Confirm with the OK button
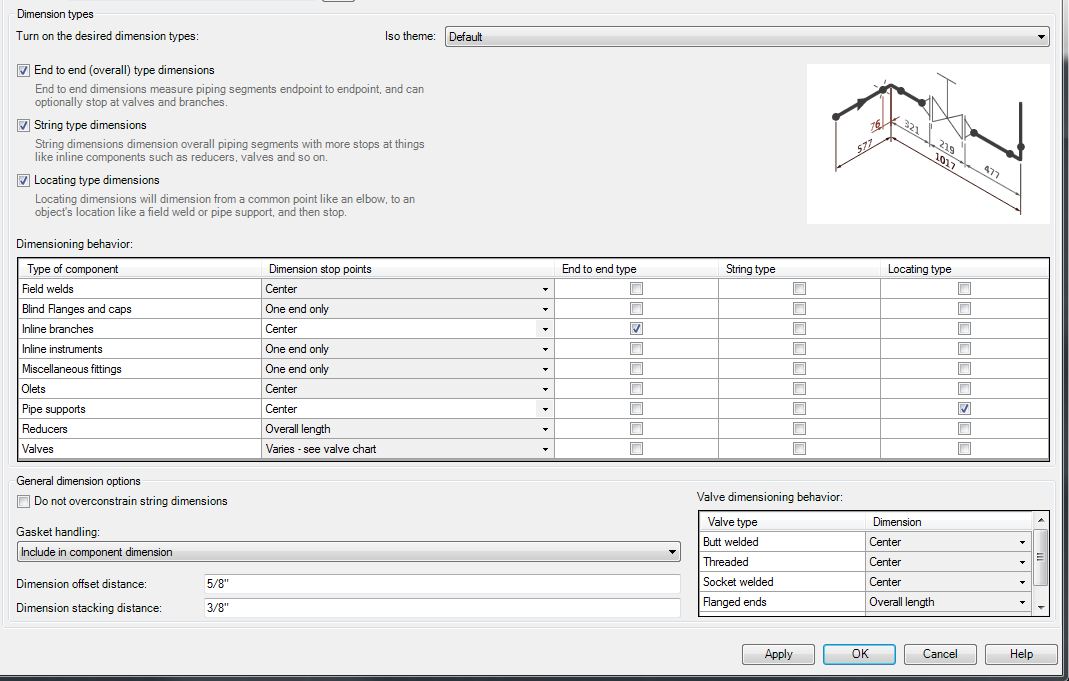 (x=859, y=654)
